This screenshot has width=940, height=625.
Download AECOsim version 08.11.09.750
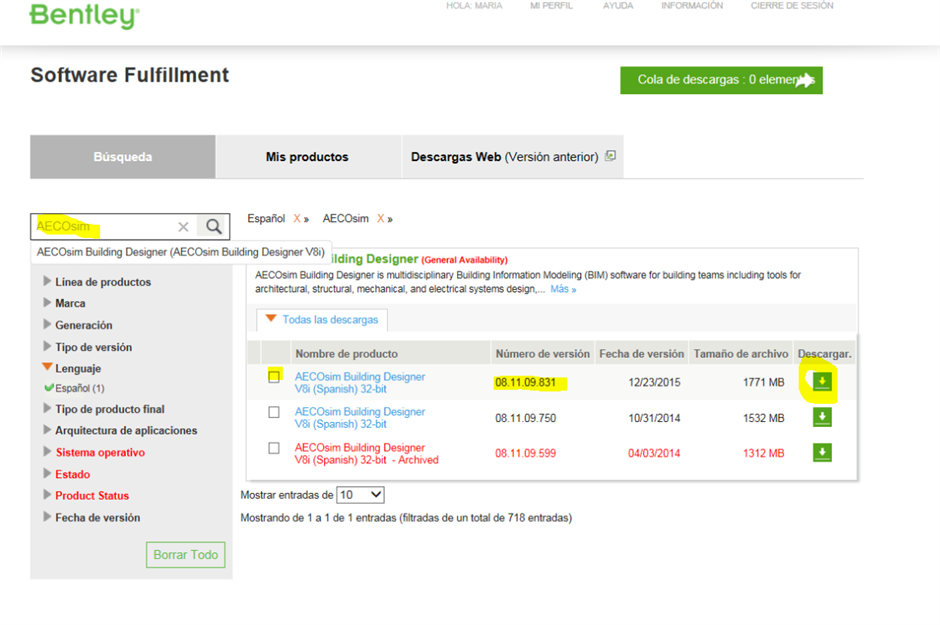[x=822, y=417]
